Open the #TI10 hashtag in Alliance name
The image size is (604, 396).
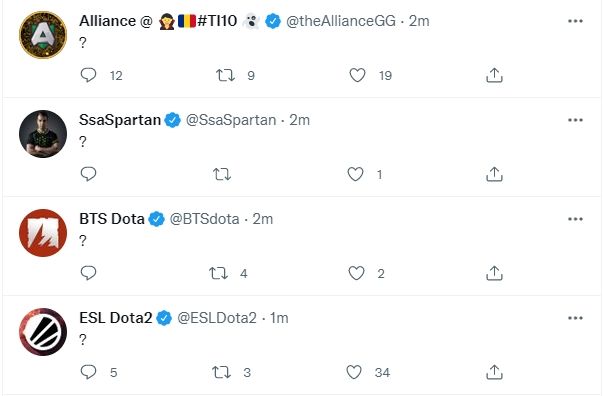click(217, 21)
